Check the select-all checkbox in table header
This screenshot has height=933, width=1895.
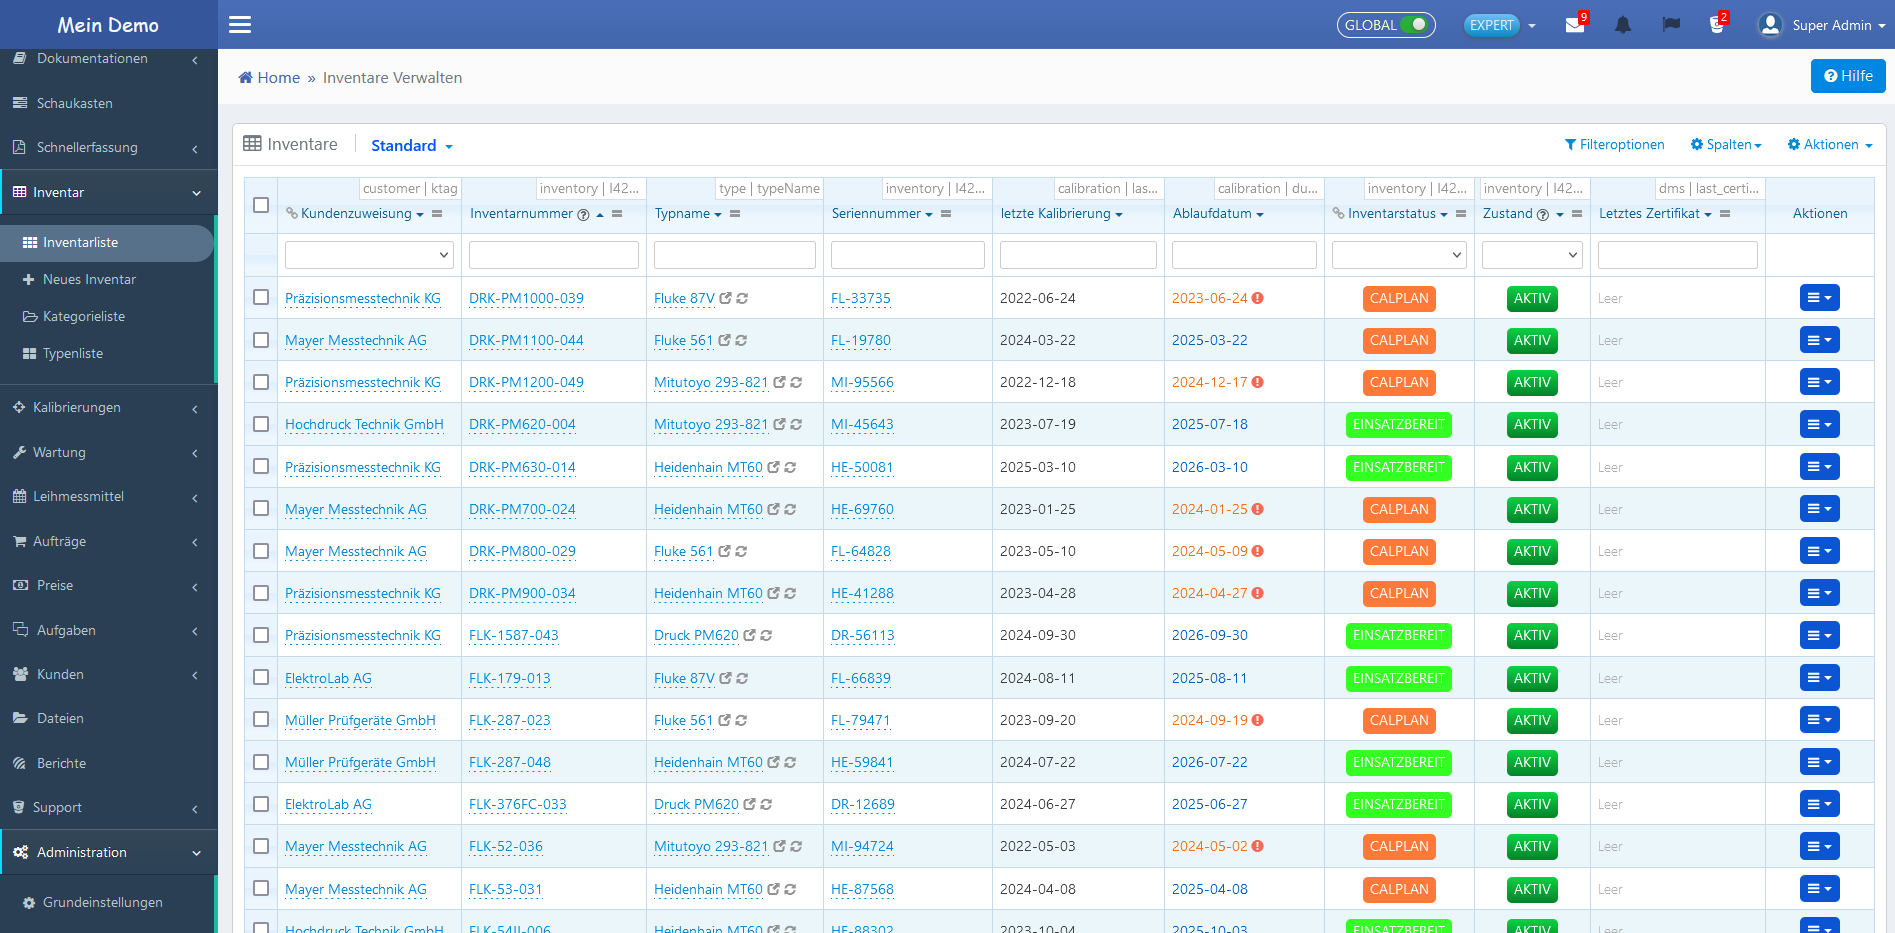coord(261,205)
